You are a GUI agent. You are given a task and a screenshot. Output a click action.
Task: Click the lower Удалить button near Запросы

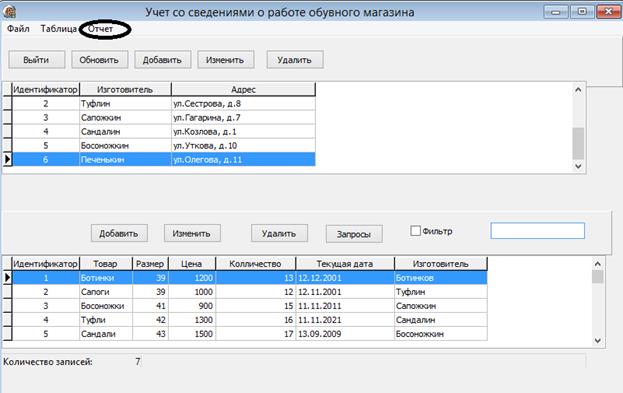coord(279,233)
